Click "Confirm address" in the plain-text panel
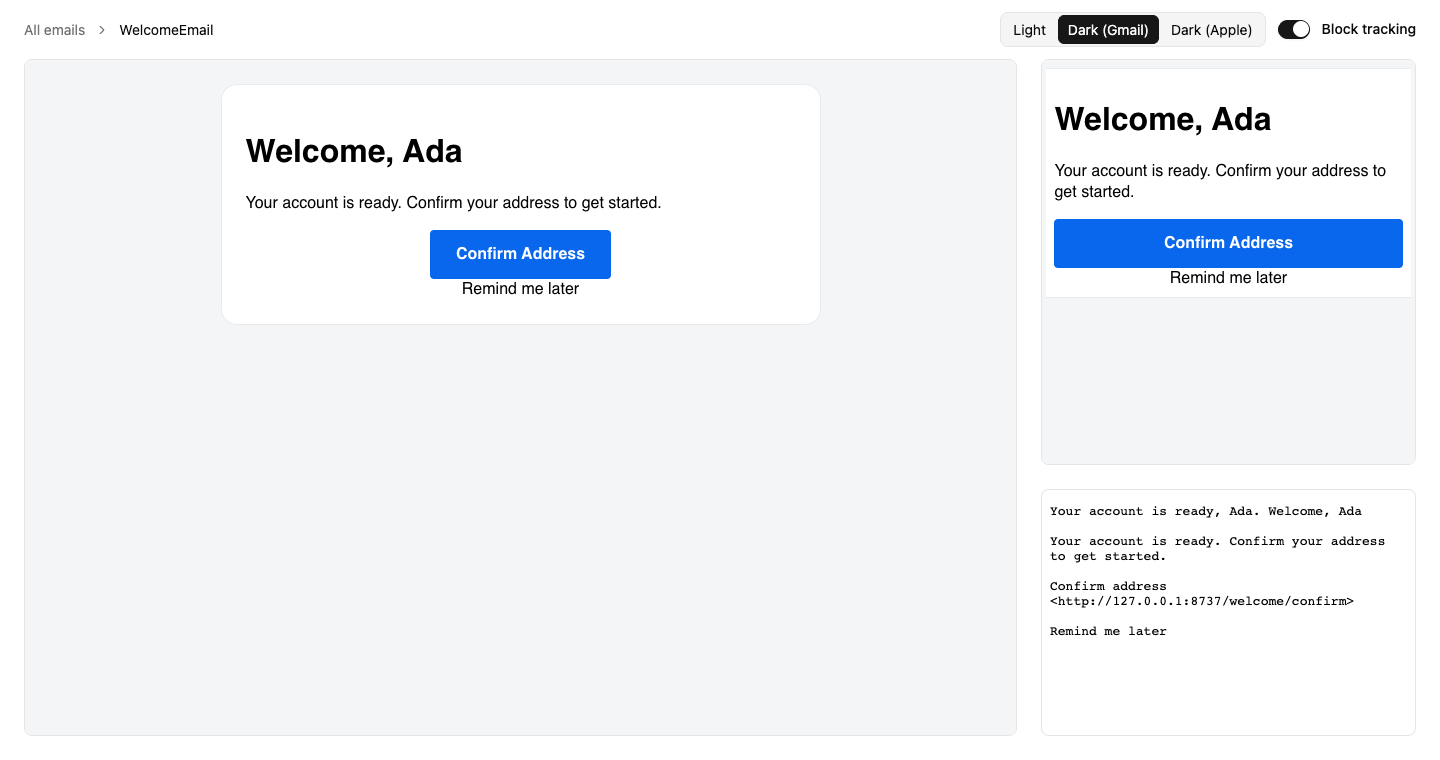 pos(1108,586)
